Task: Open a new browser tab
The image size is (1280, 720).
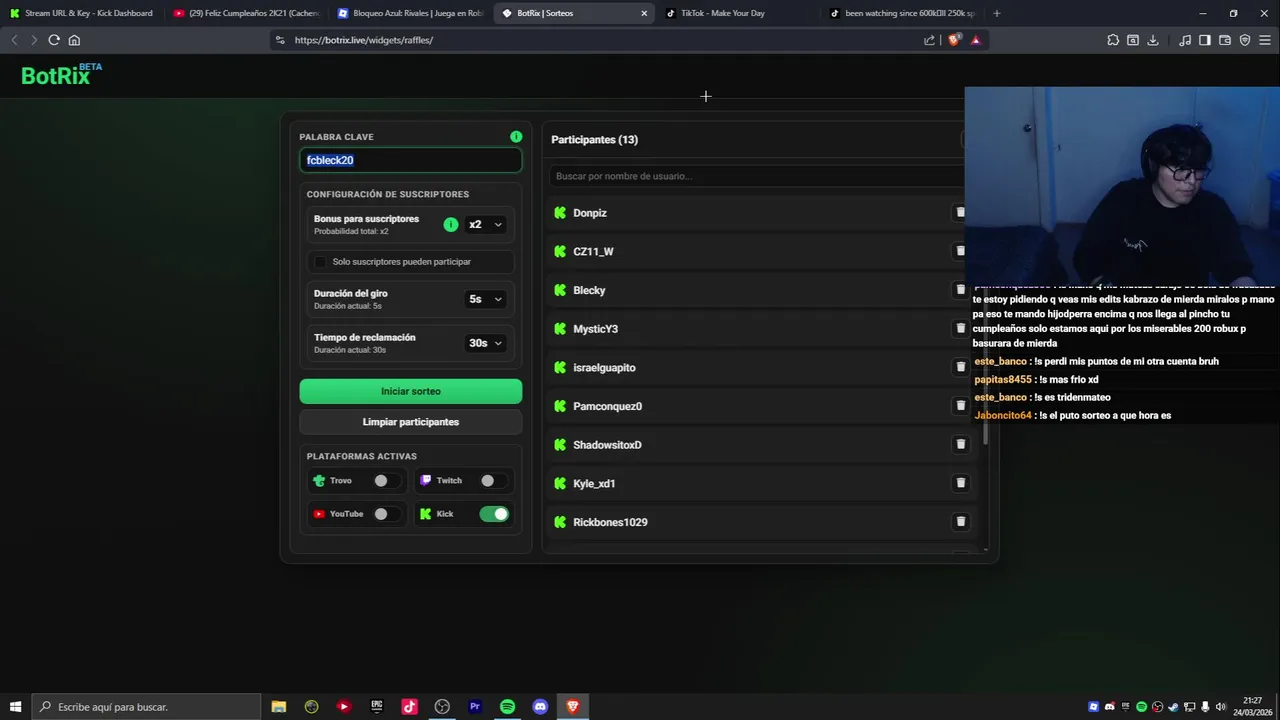Action: (x=996, y=13)
